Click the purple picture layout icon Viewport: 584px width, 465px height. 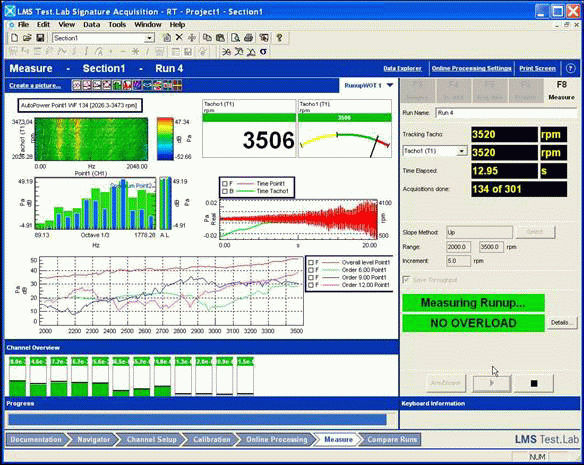coord(137,85)
